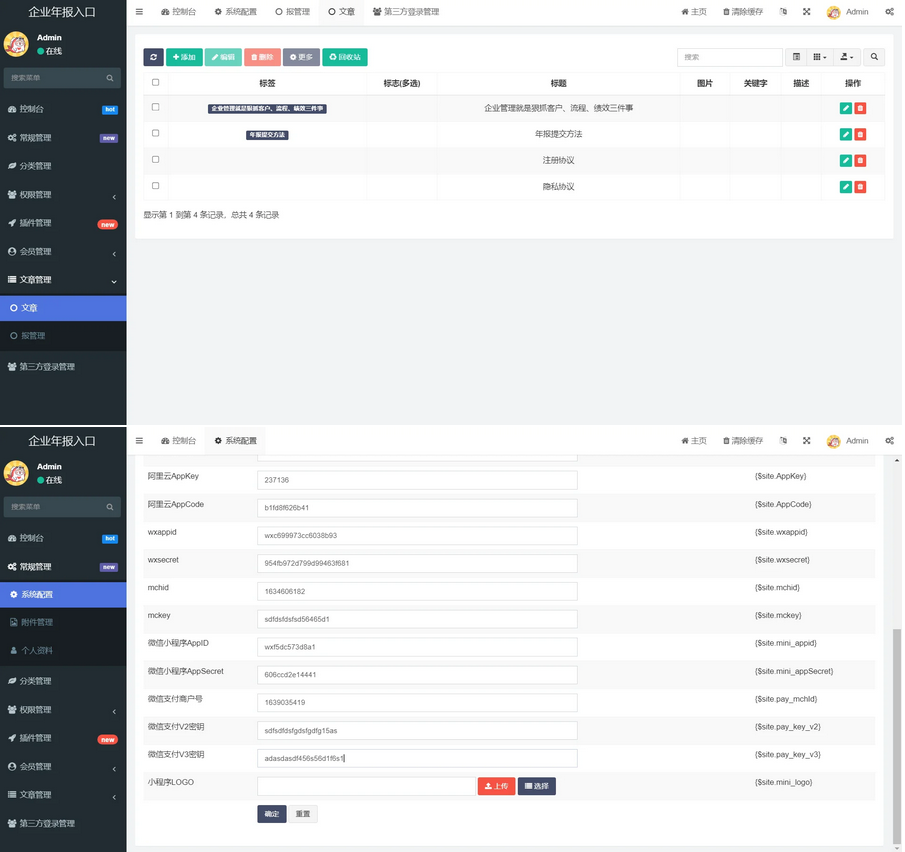905x852 pixels.
Task: Click the magnifier search button beside export
Action: (874, 57)
